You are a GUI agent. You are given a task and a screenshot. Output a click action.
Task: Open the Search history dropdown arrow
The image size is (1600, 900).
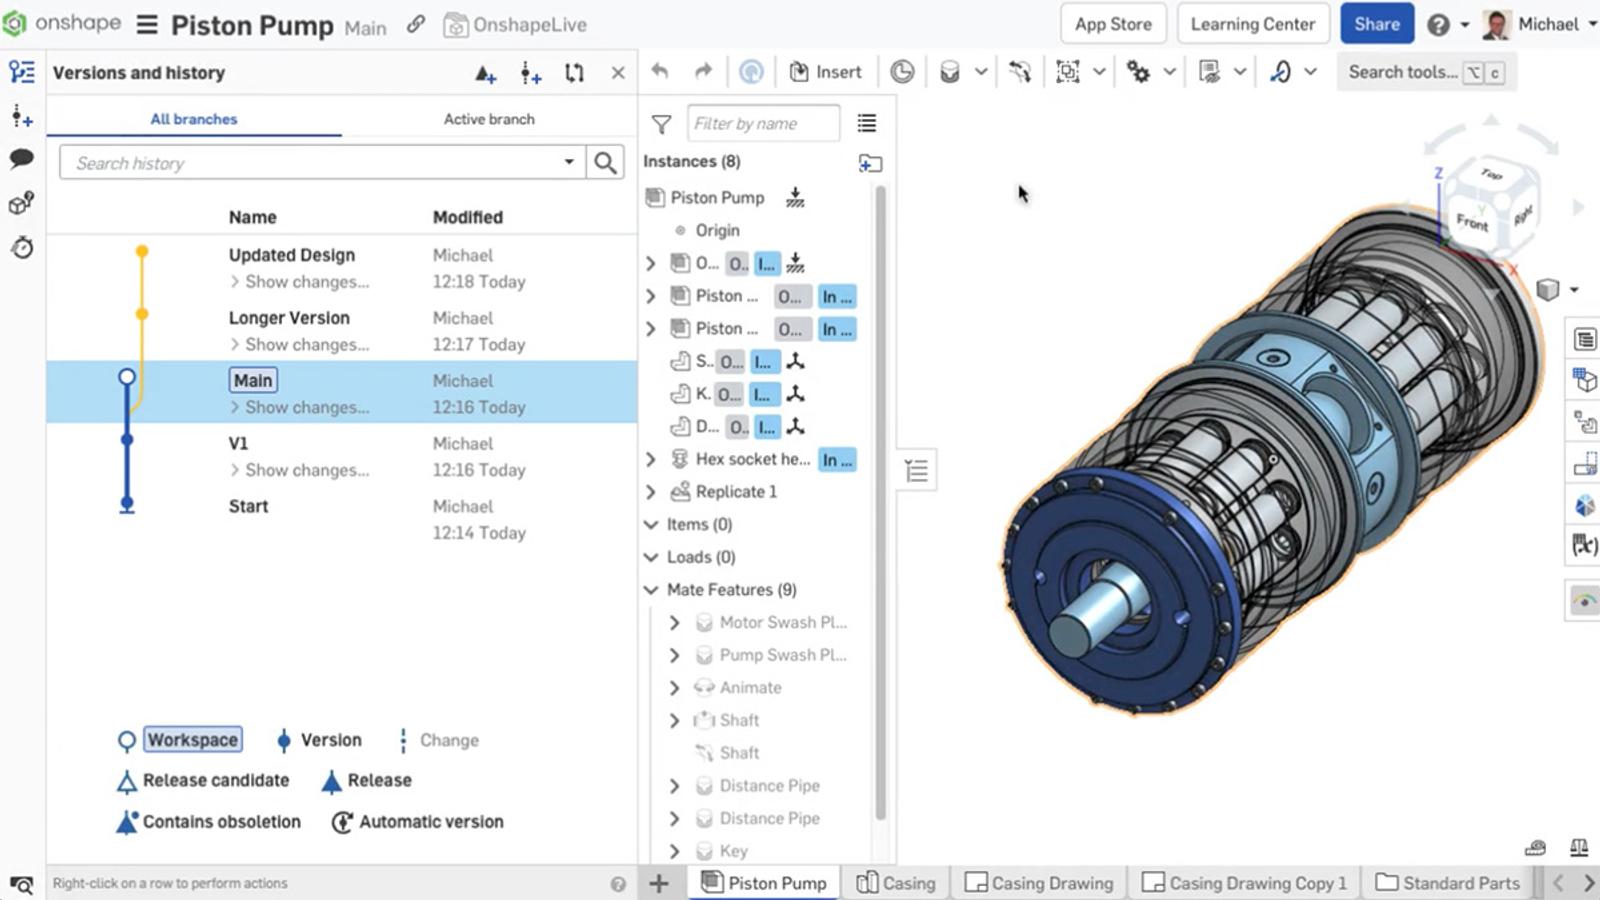coord(569,162)
